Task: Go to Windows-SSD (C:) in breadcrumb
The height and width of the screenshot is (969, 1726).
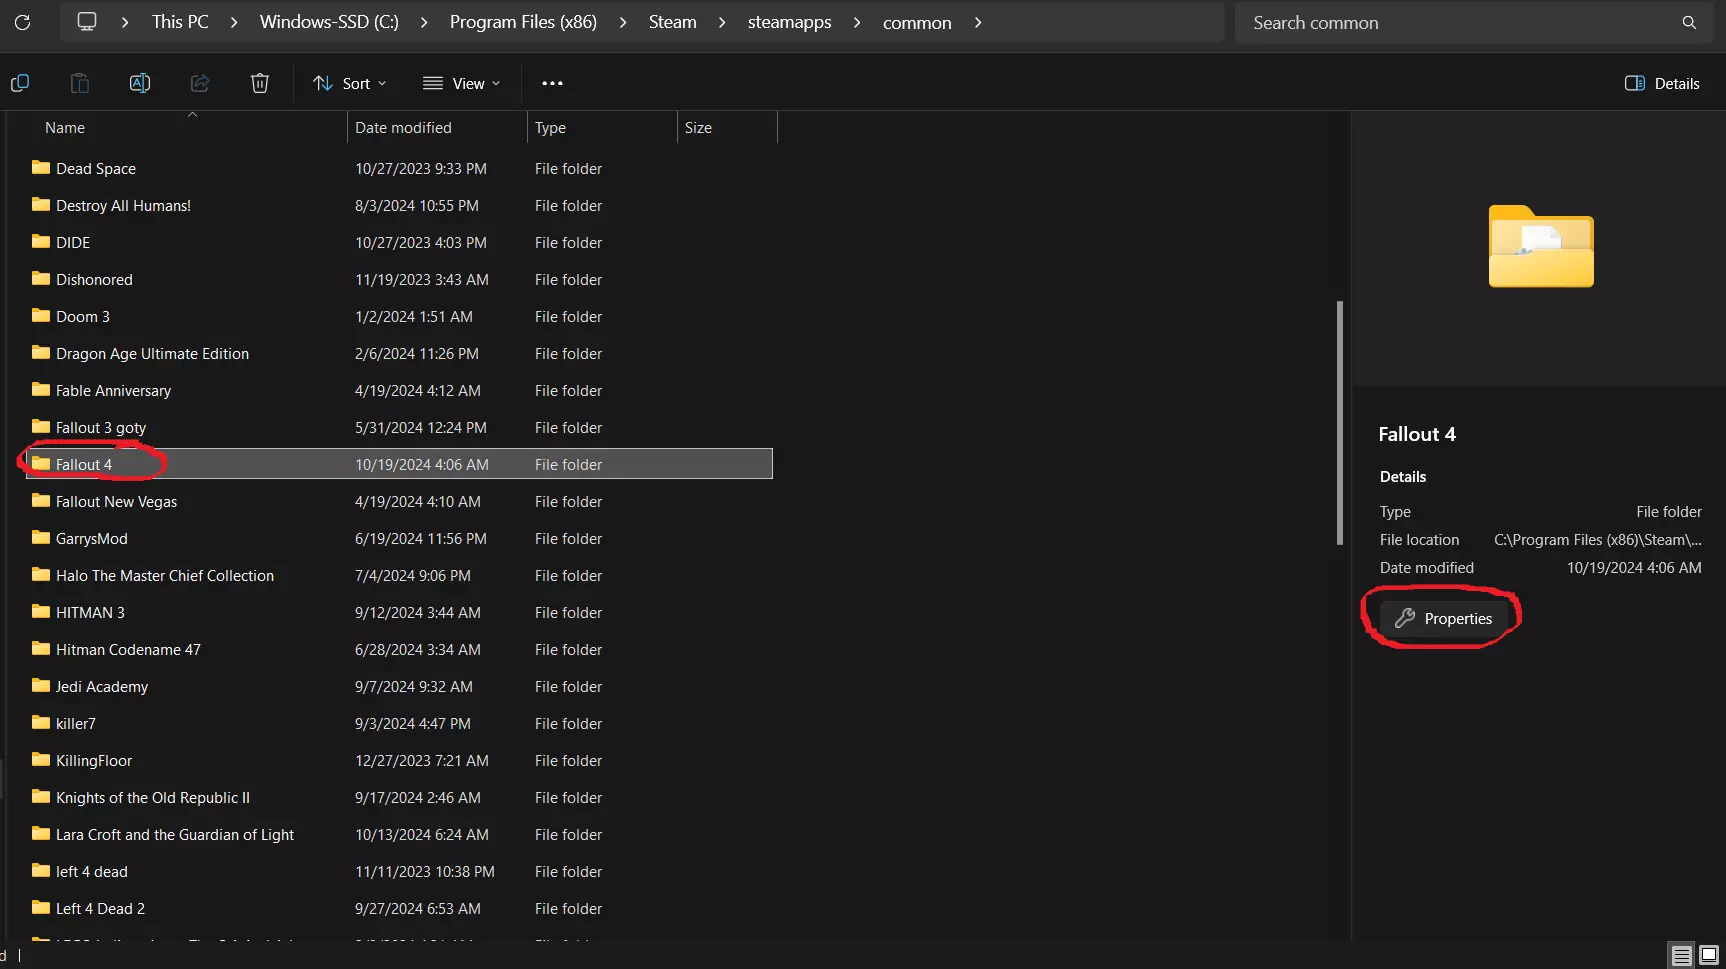Action: coord(329,22)
